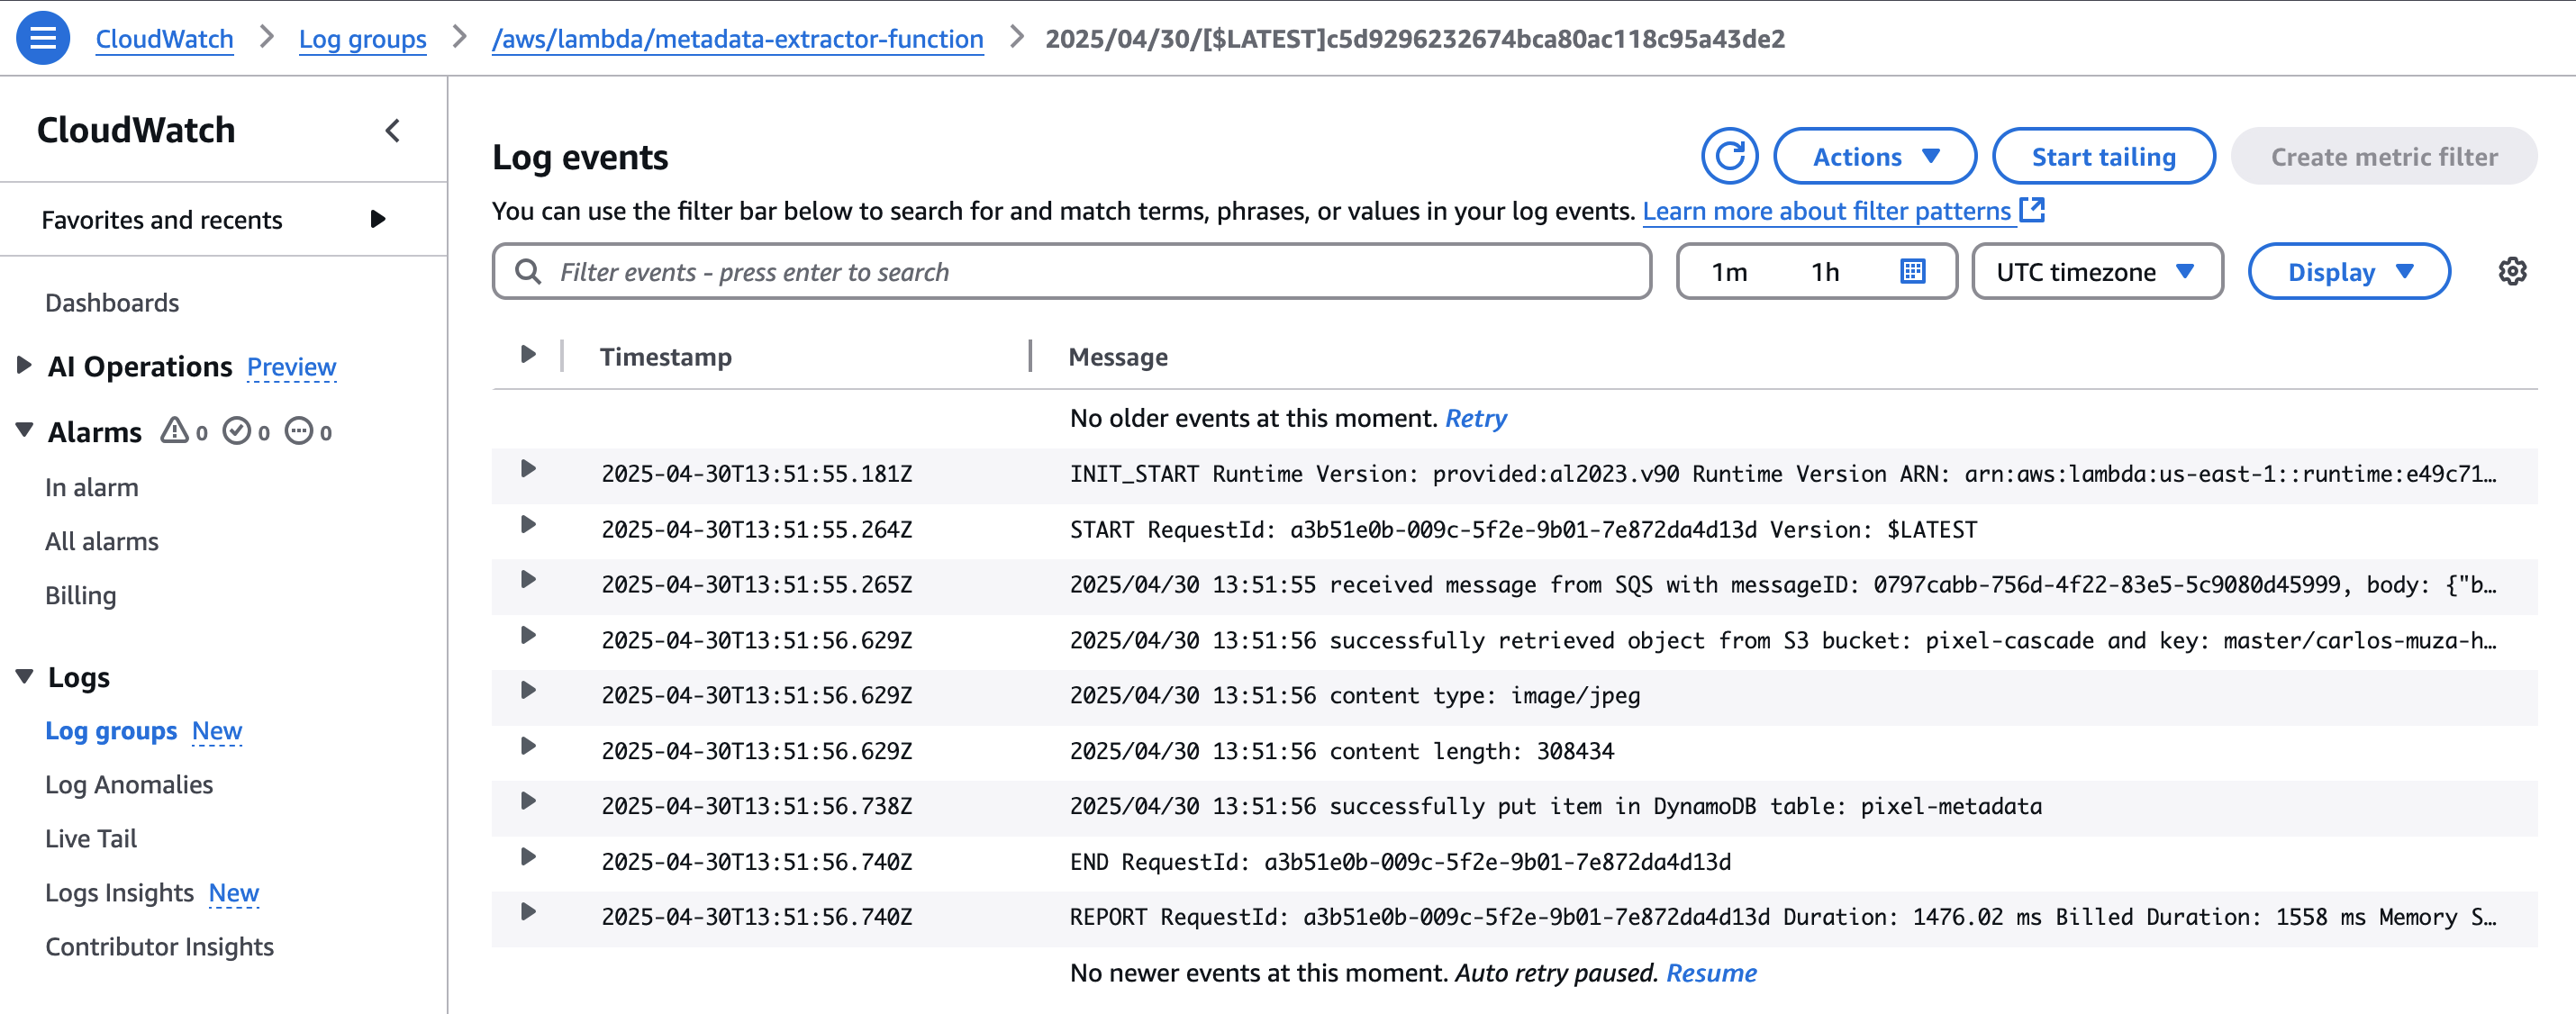Expand all log event rows from header arrow
Screen dimensions: 2576x1014
528,355
